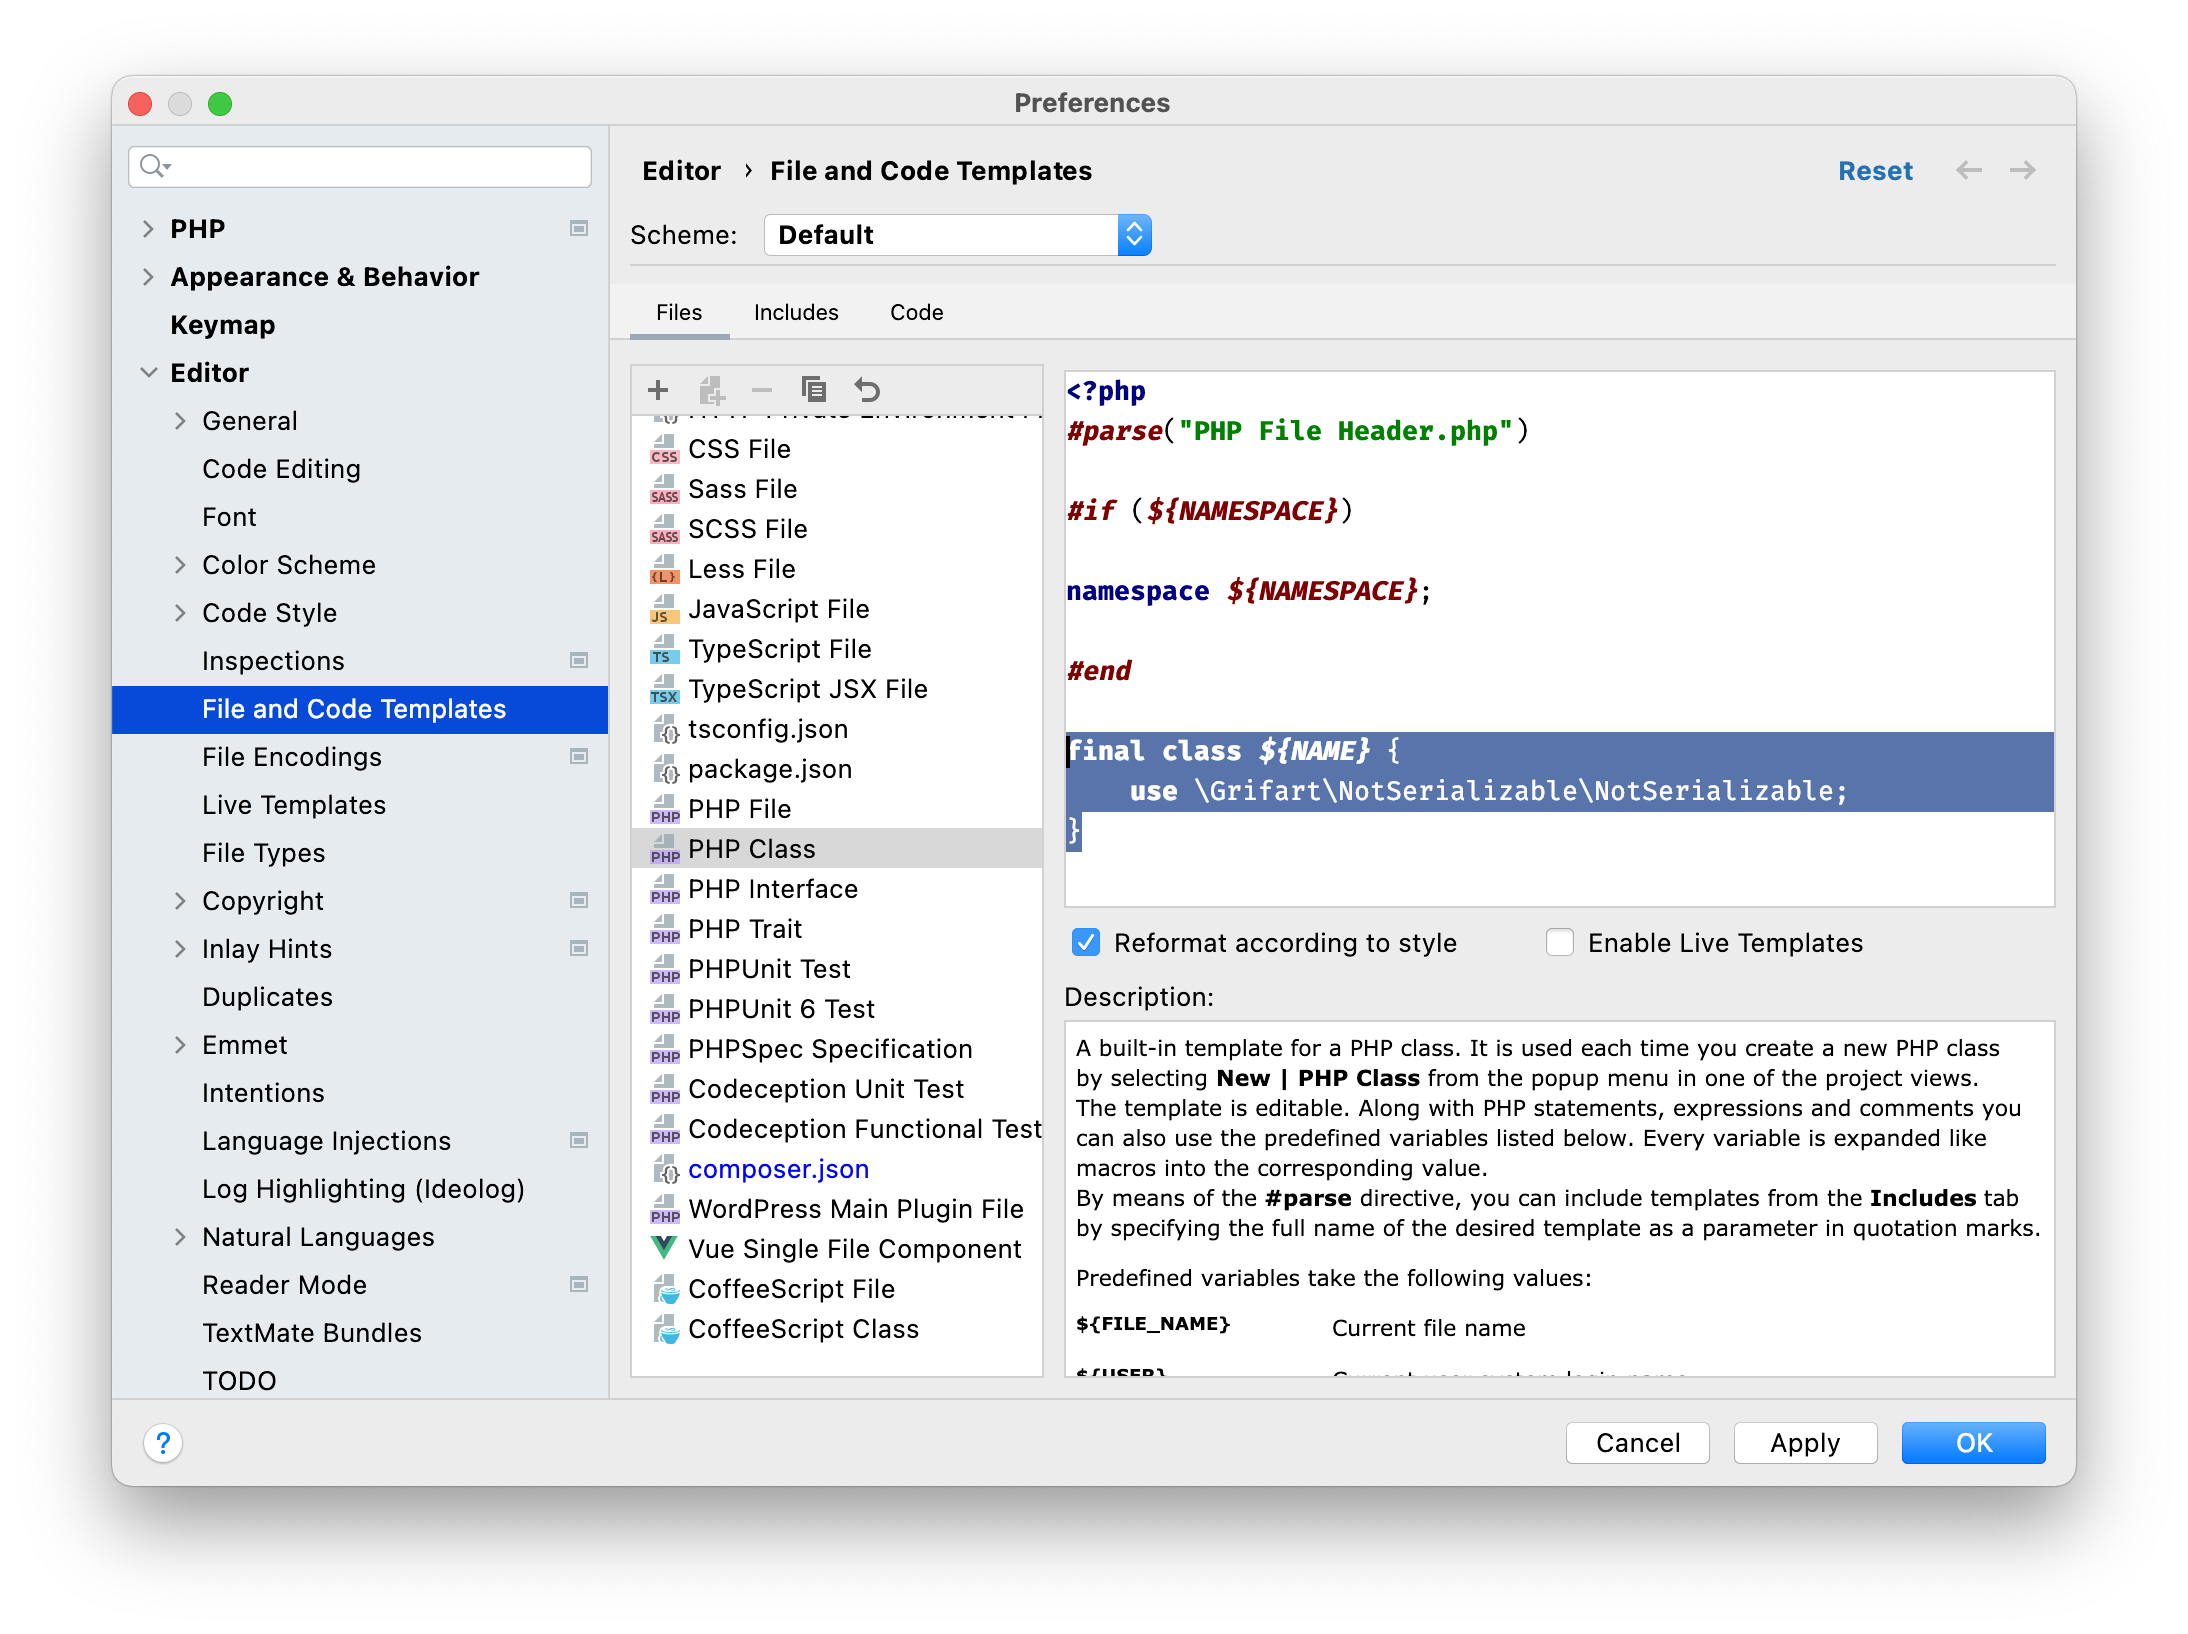Switch to the Code tab
The height and width of the screenshot is (1634, 2188).
[x=916, y=313]
